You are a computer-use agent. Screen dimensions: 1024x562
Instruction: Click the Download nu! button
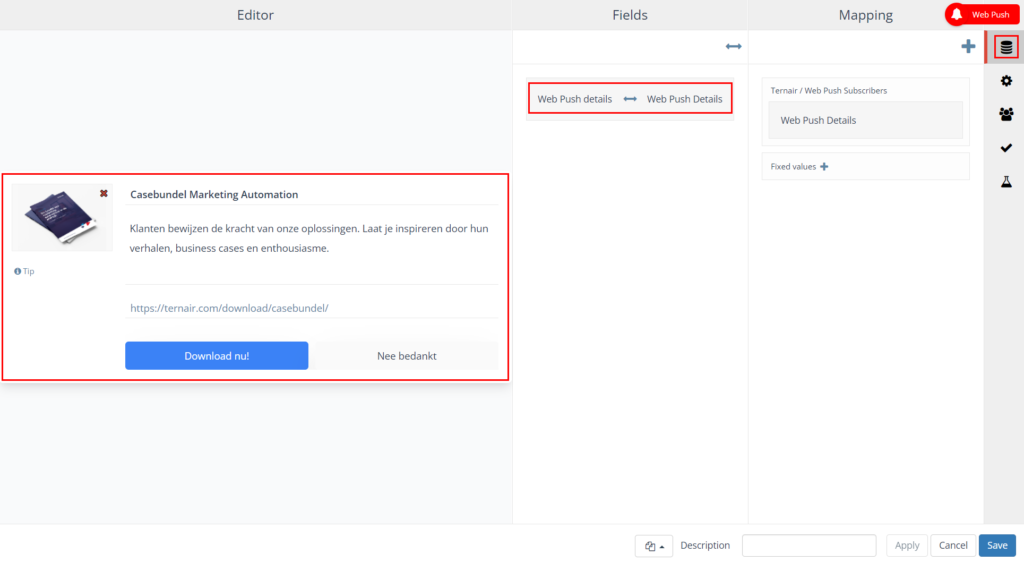click(x=216, y=356)
